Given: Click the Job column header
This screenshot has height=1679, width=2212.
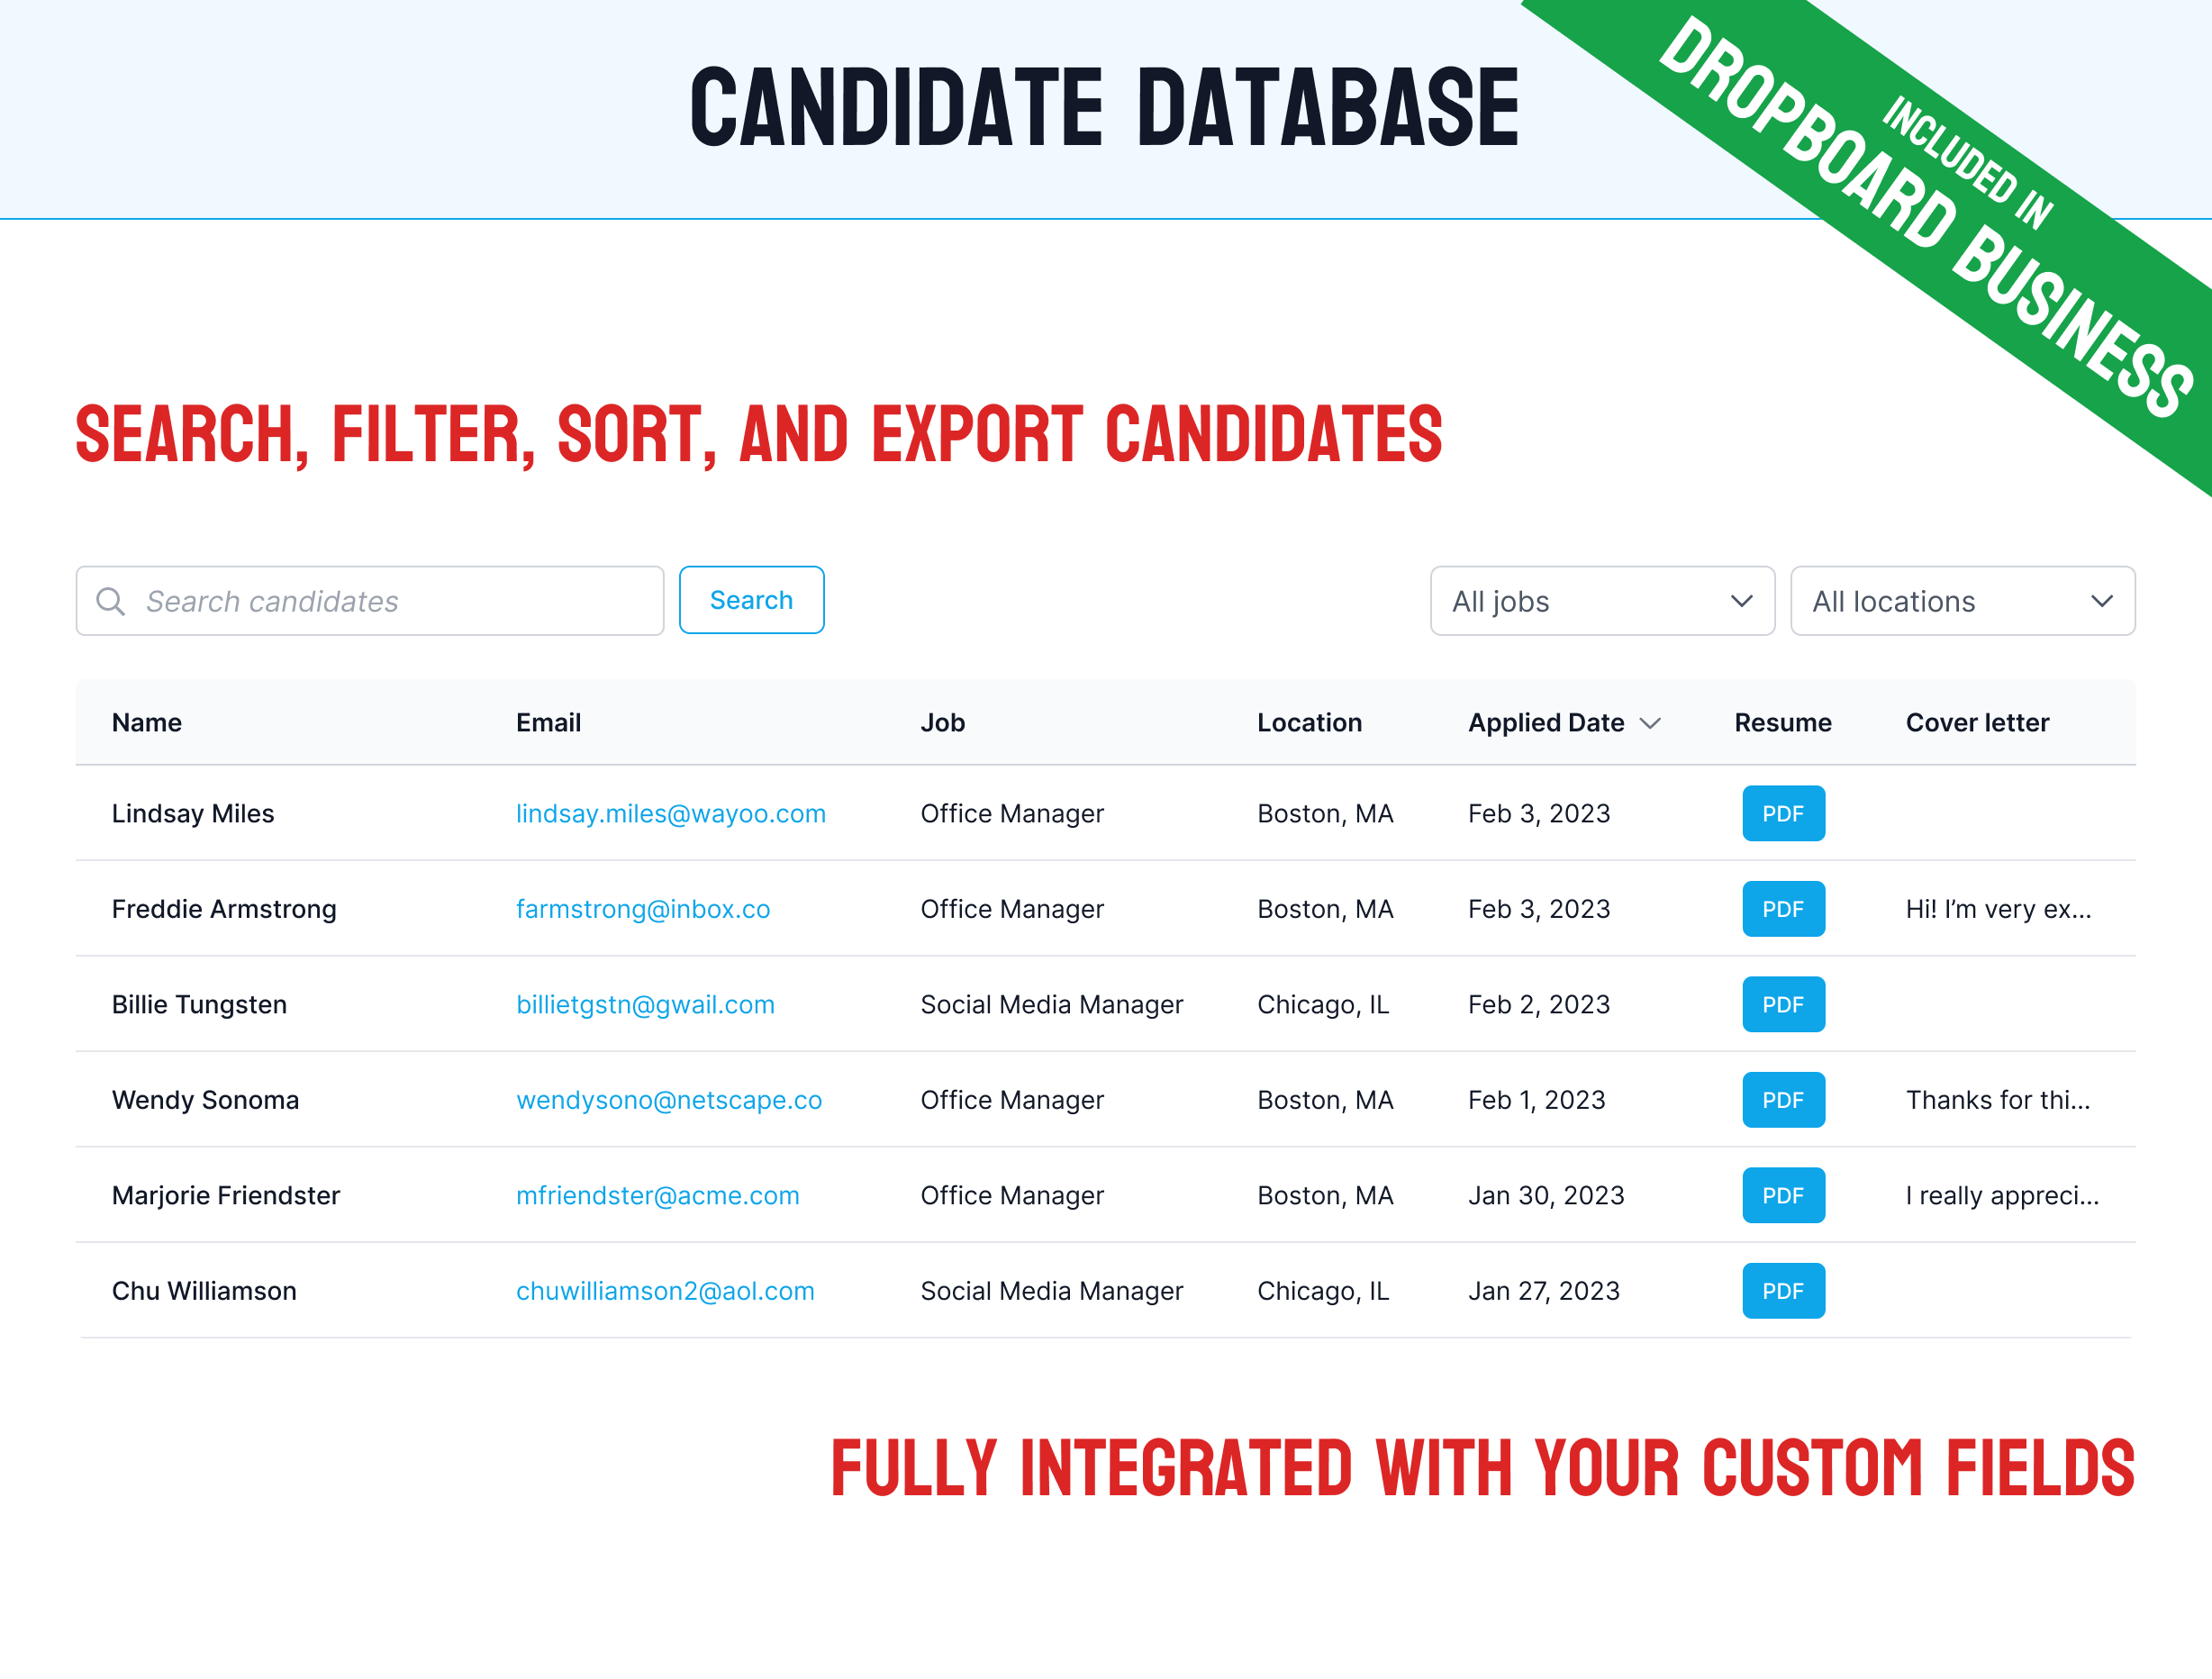Looking at the screenshot, I should (x=942, y=723).
